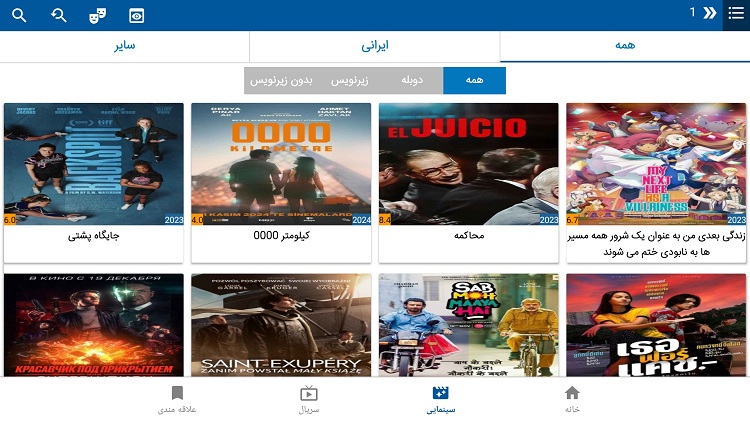
Task: Filter by بدون زیرنویس option
Action: point(281,80)
